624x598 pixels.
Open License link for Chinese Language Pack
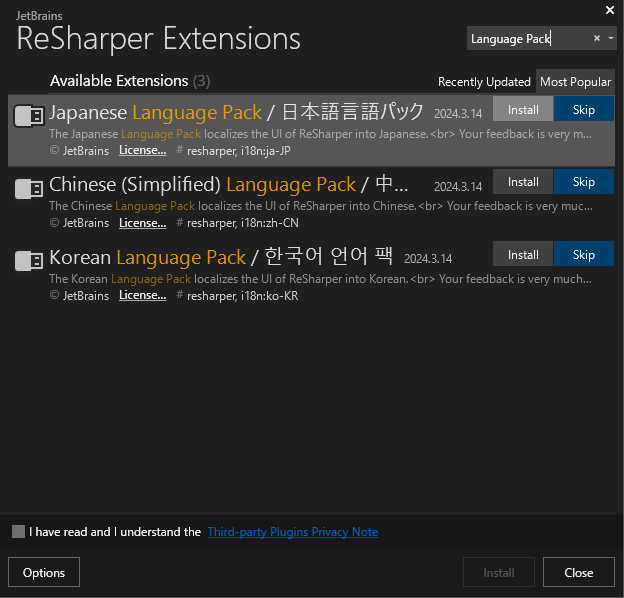[x=142, y=223]
